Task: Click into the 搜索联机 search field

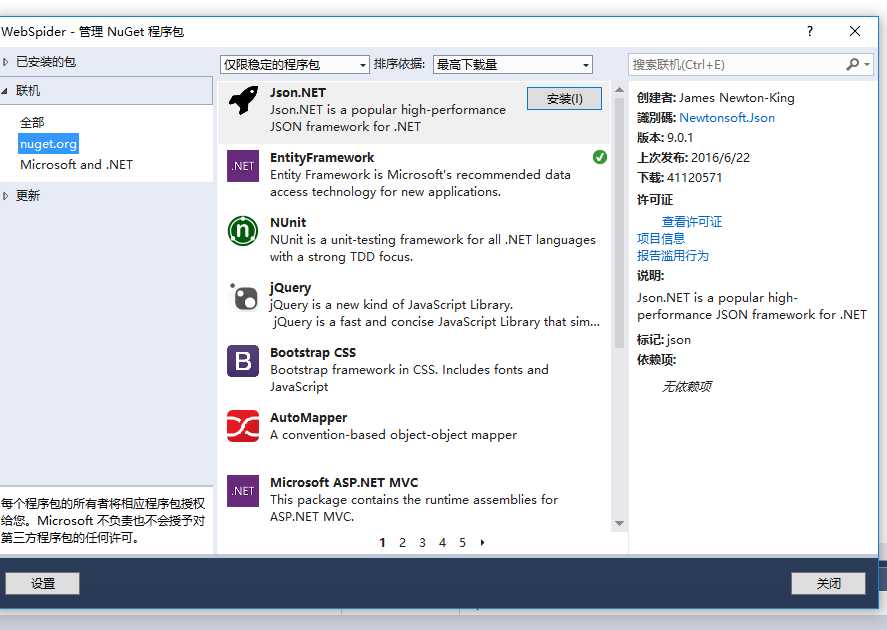Action: (735, 64)
